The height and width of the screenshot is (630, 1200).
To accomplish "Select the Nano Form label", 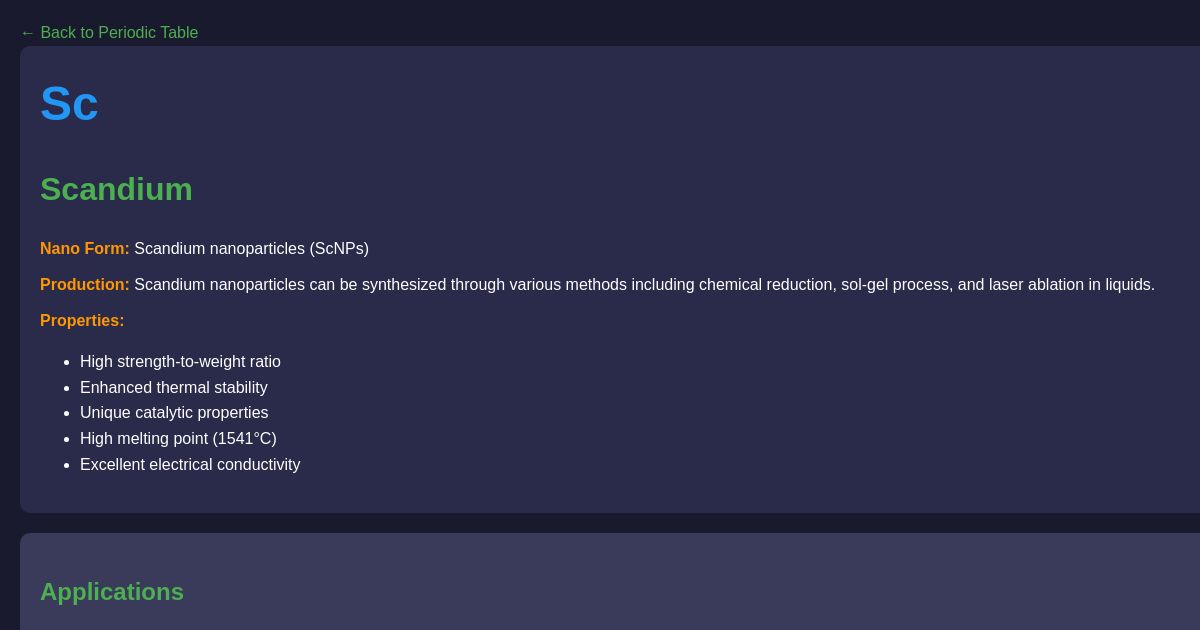I will (x=85, y=249).
